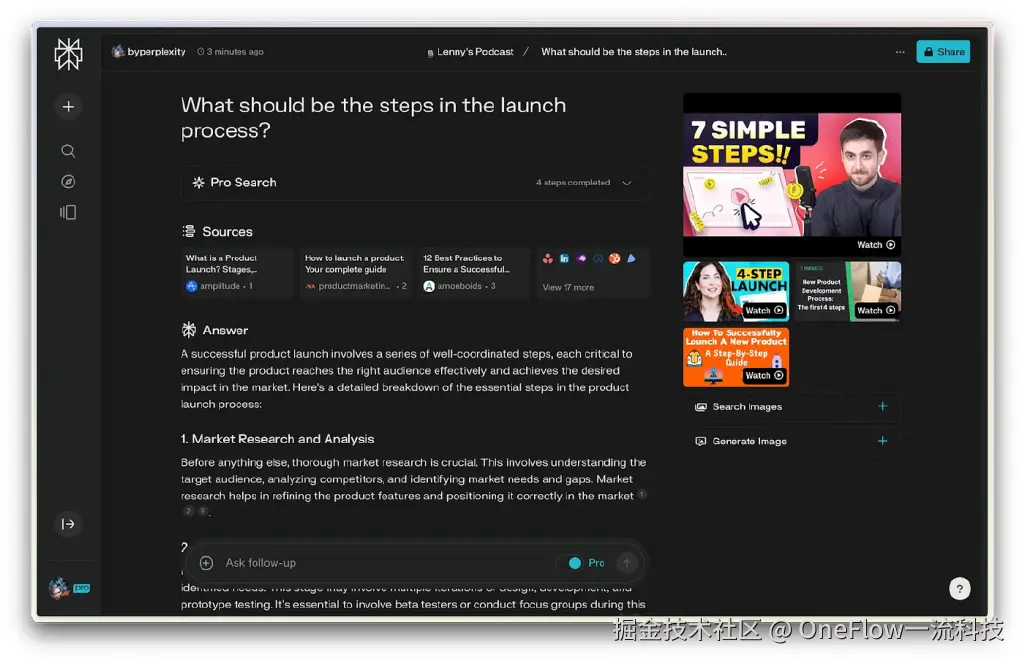This screenshot has width=1024, height=663.
Task: Expand Generate Image with plus
Action: tap(882, 441)
